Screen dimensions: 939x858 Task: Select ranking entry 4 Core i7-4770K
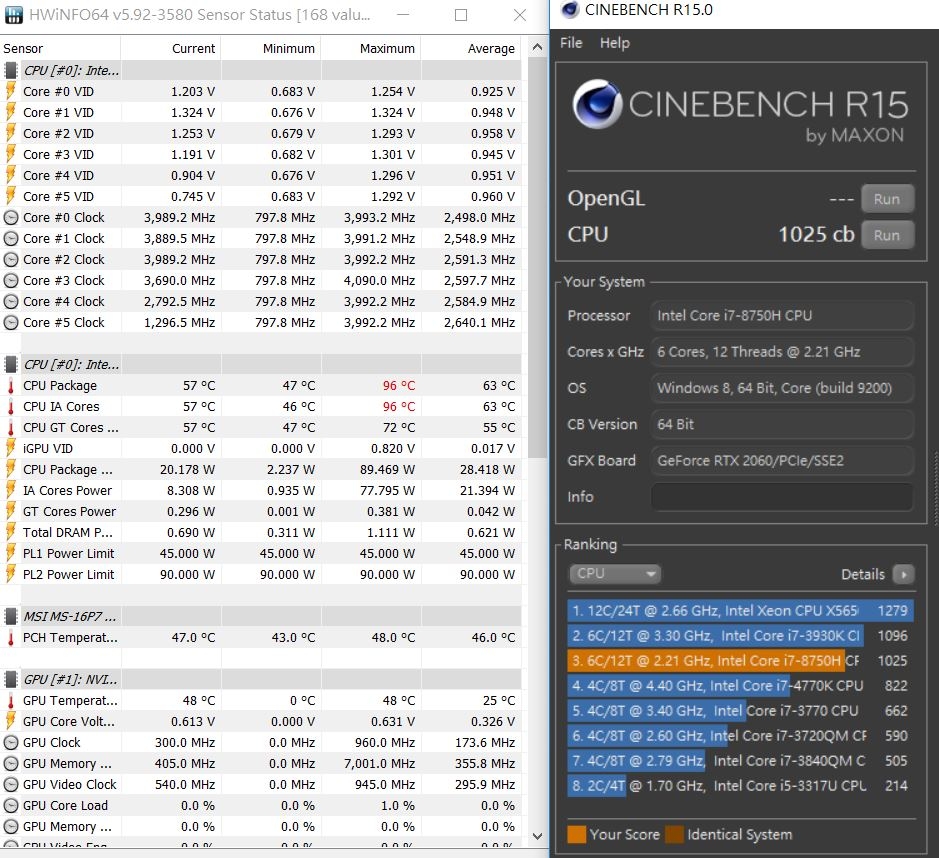point(740,686)
